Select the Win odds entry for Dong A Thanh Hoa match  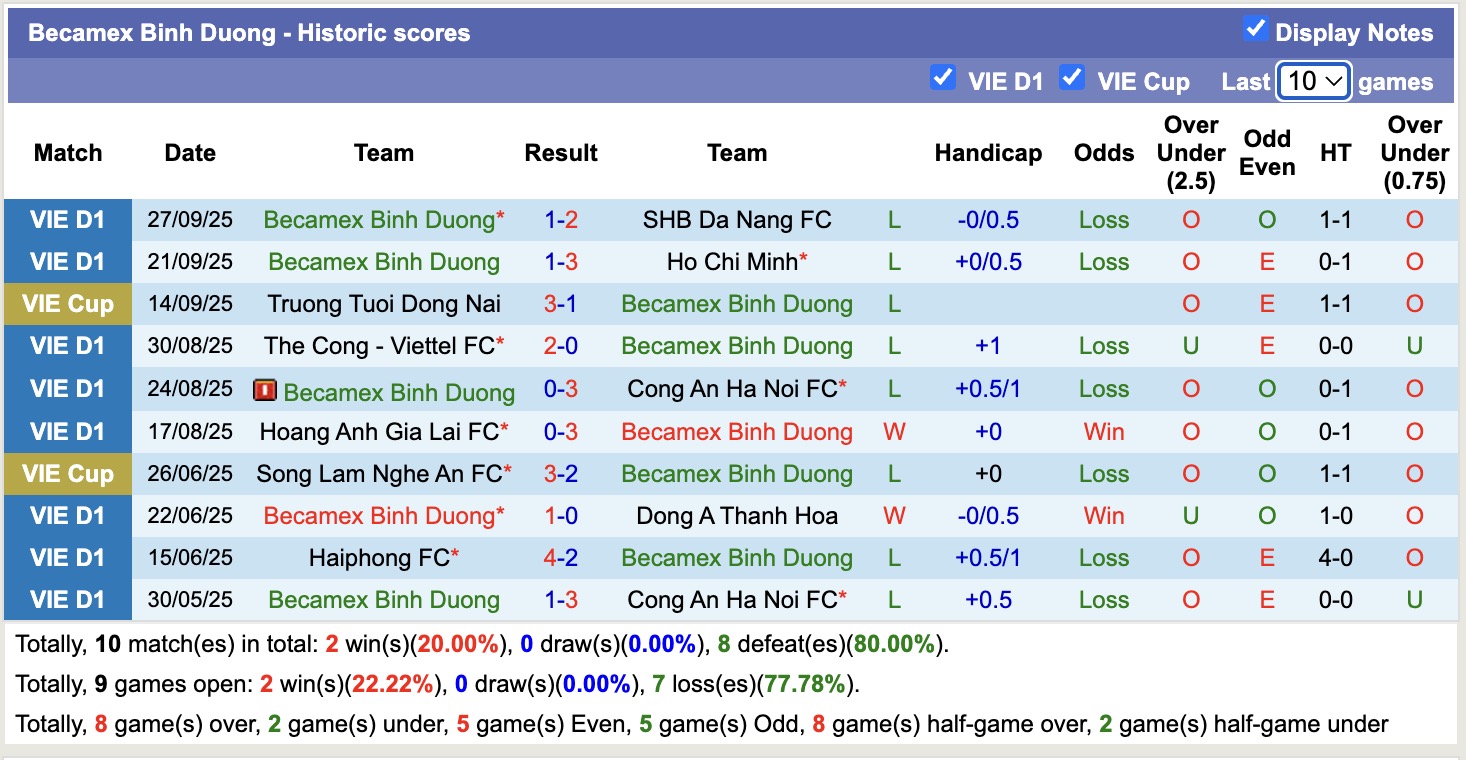point(1103,516)
